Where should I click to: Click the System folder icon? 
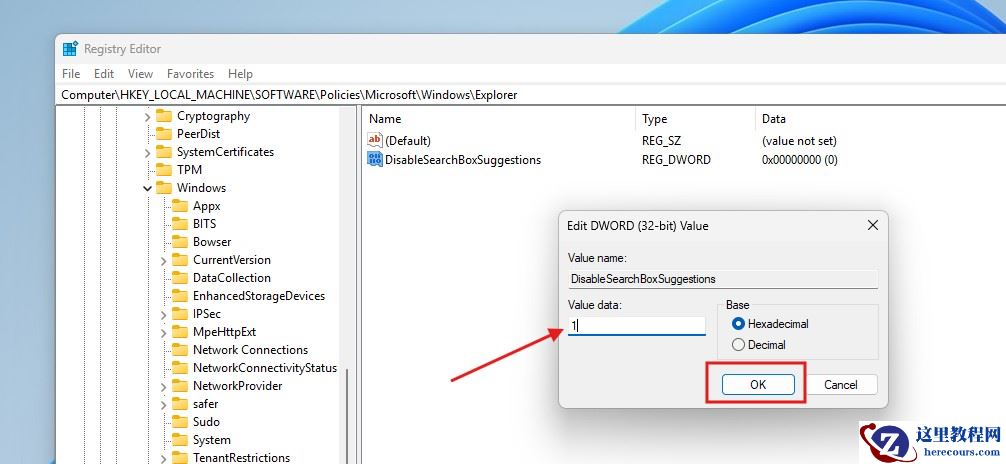coord(180,440)
